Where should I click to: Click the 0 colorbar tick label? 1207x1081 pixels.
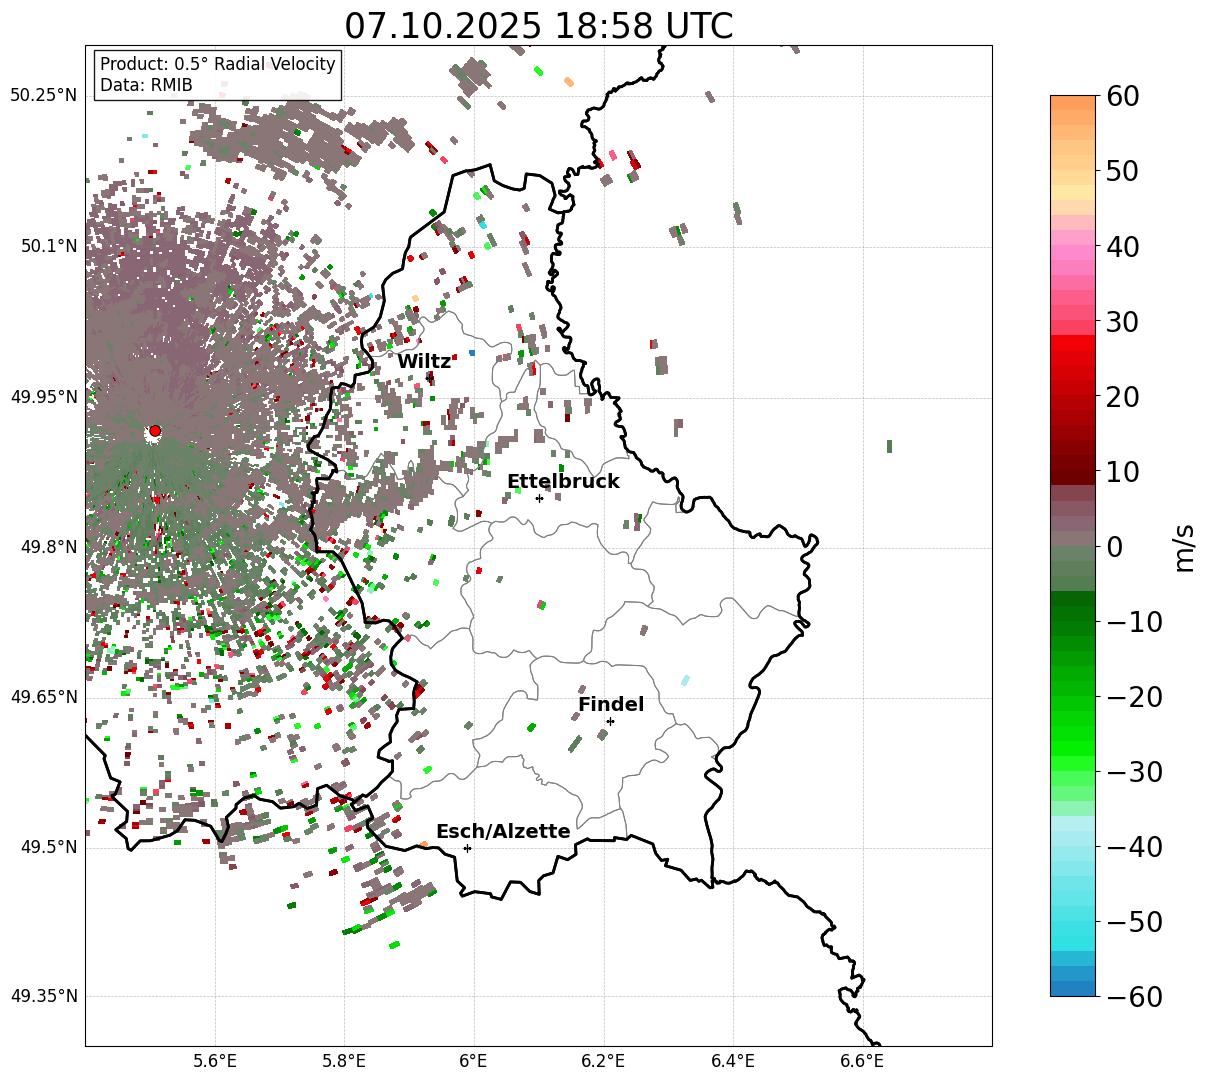(x=1116, y=547)
